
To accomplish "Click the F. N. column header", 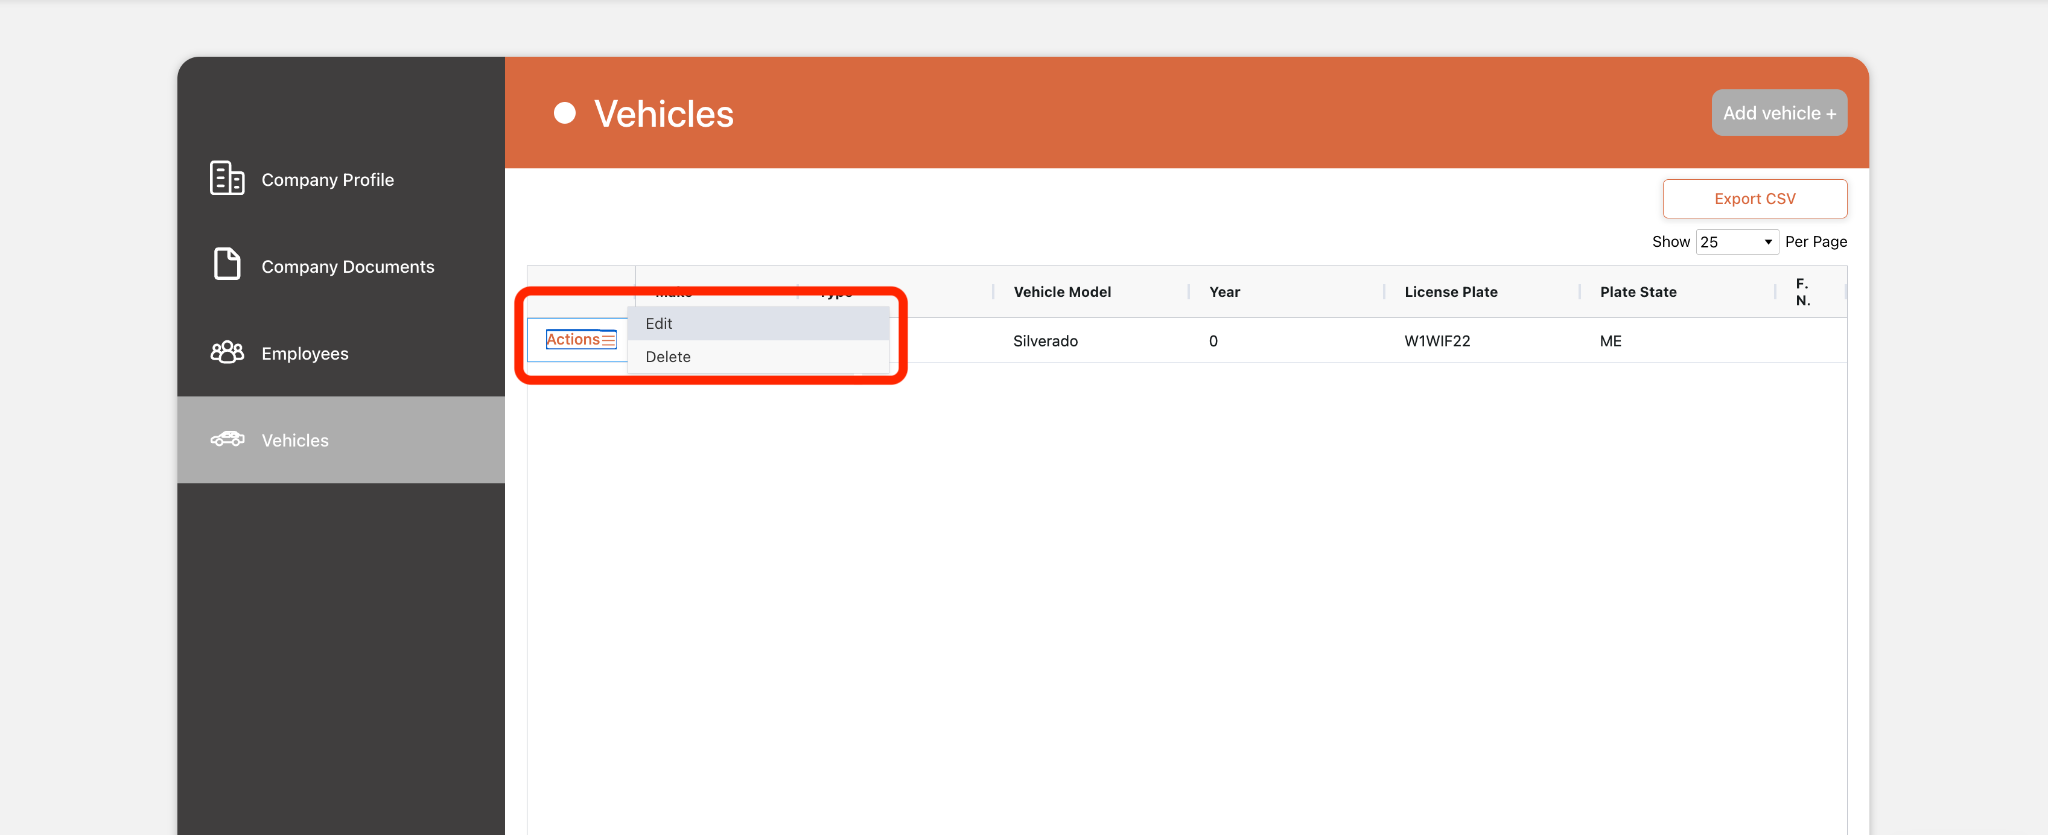I will (x=1802, y=292).
